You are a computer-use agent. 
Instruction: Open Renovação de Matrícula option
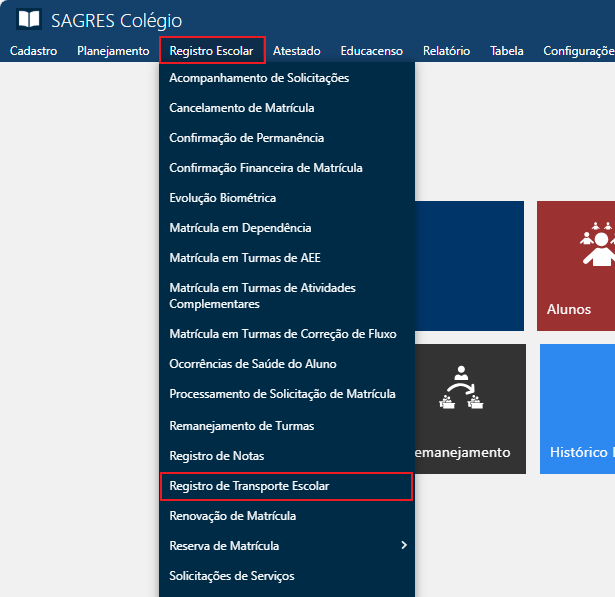coord(233,516)
